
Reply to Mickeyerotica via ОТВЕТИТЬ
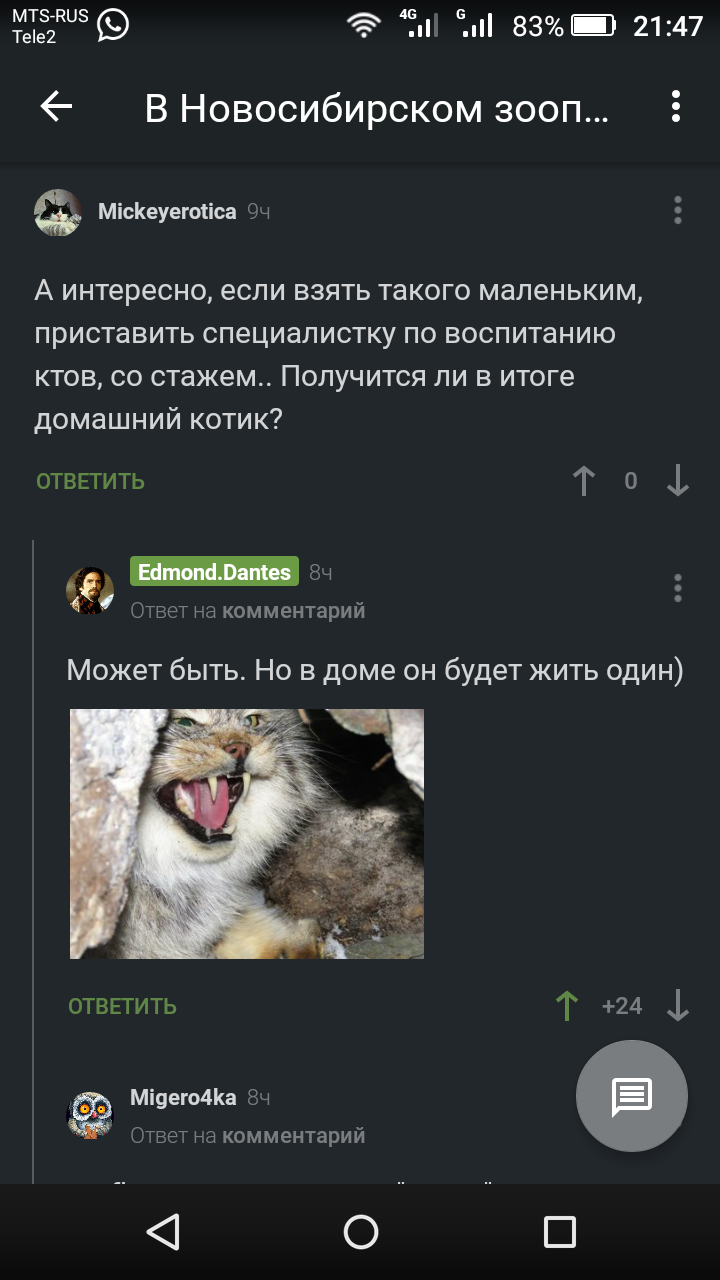(91, 482)
